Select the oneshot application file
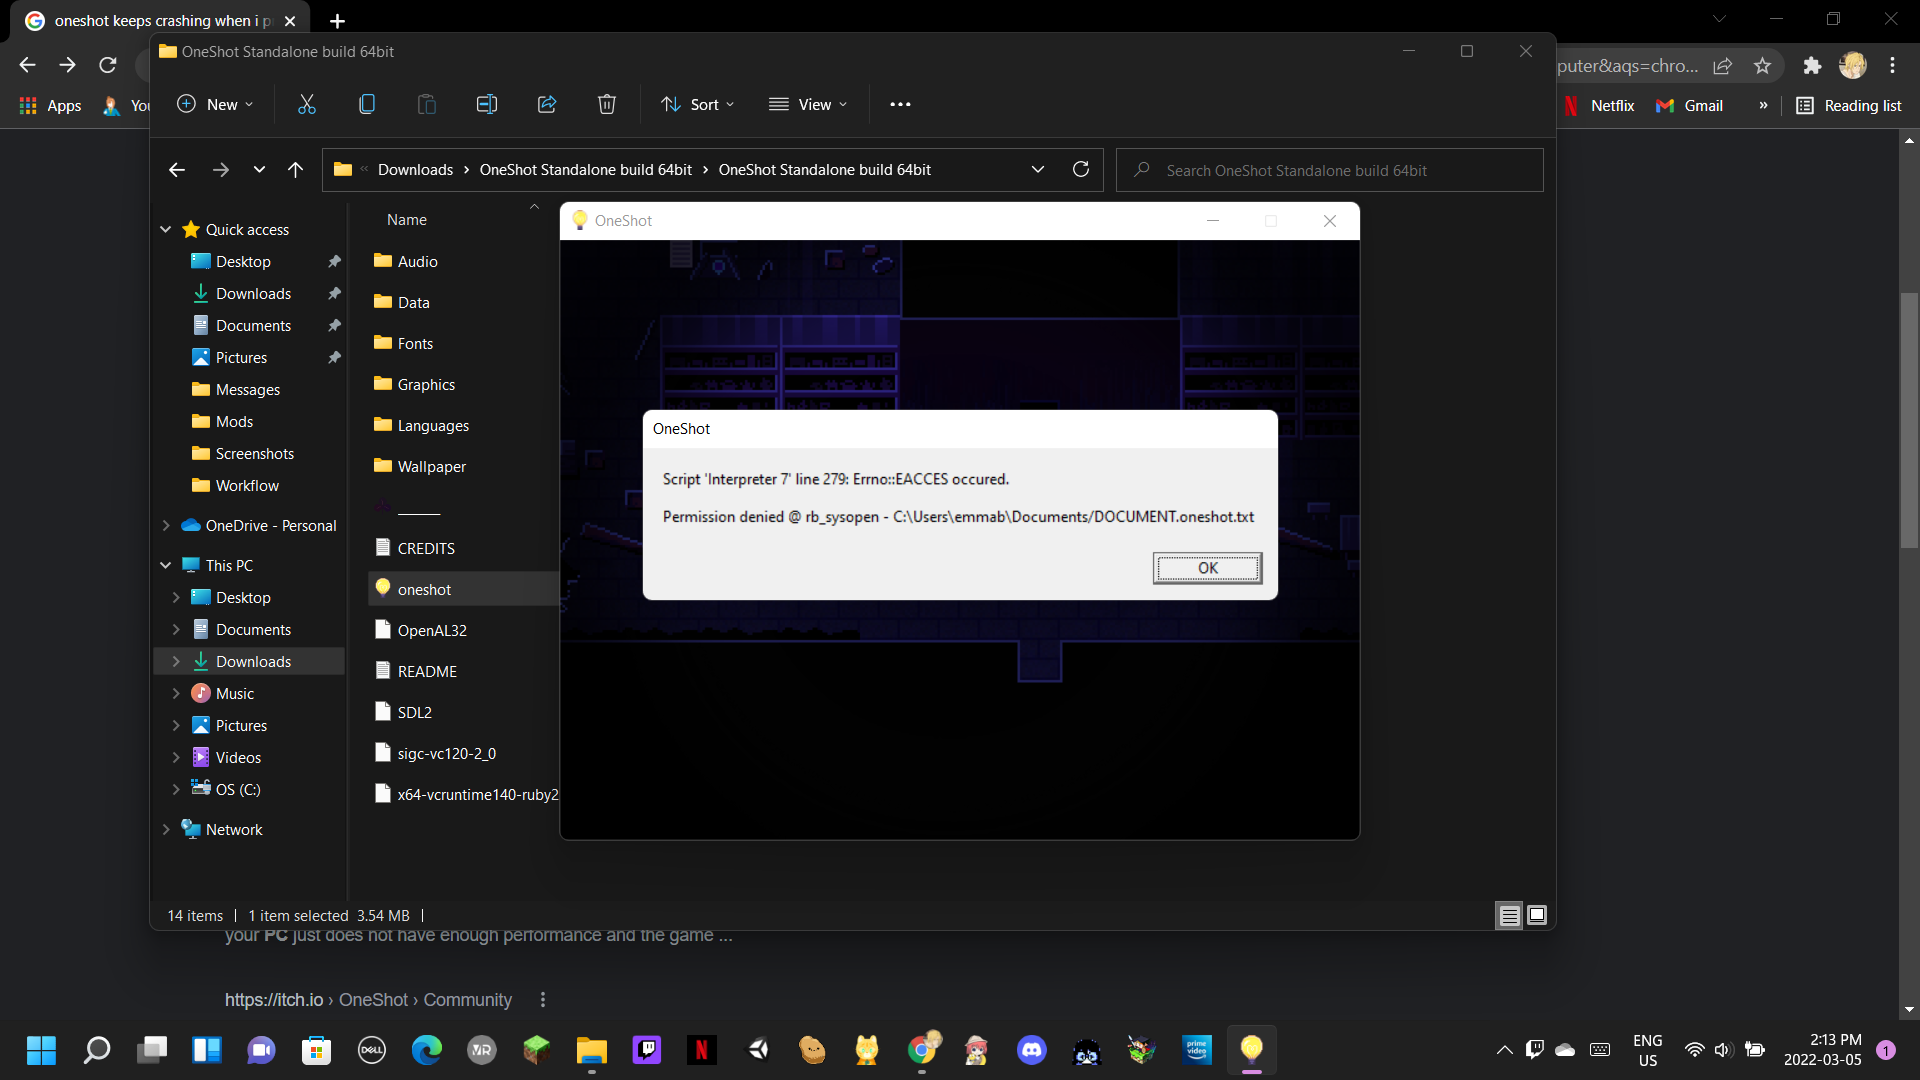The height and width of the screenshot is (1080, 1920). point(424,590)
